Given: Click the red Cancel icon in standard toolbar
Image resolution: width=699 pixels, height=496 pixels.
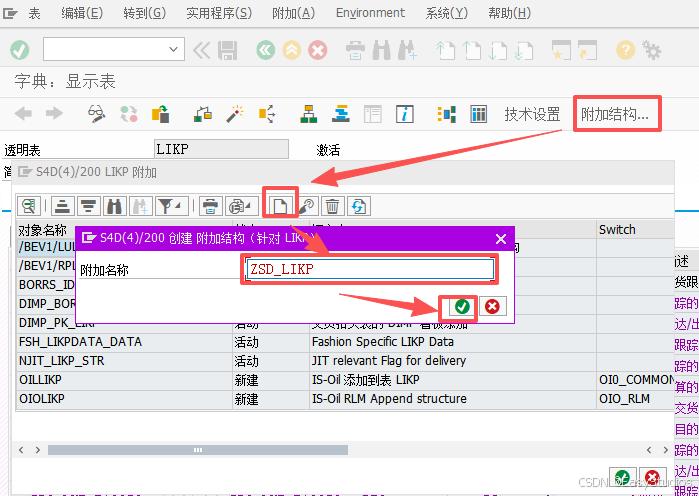Looking at the screenshot, I should (318, 50).
